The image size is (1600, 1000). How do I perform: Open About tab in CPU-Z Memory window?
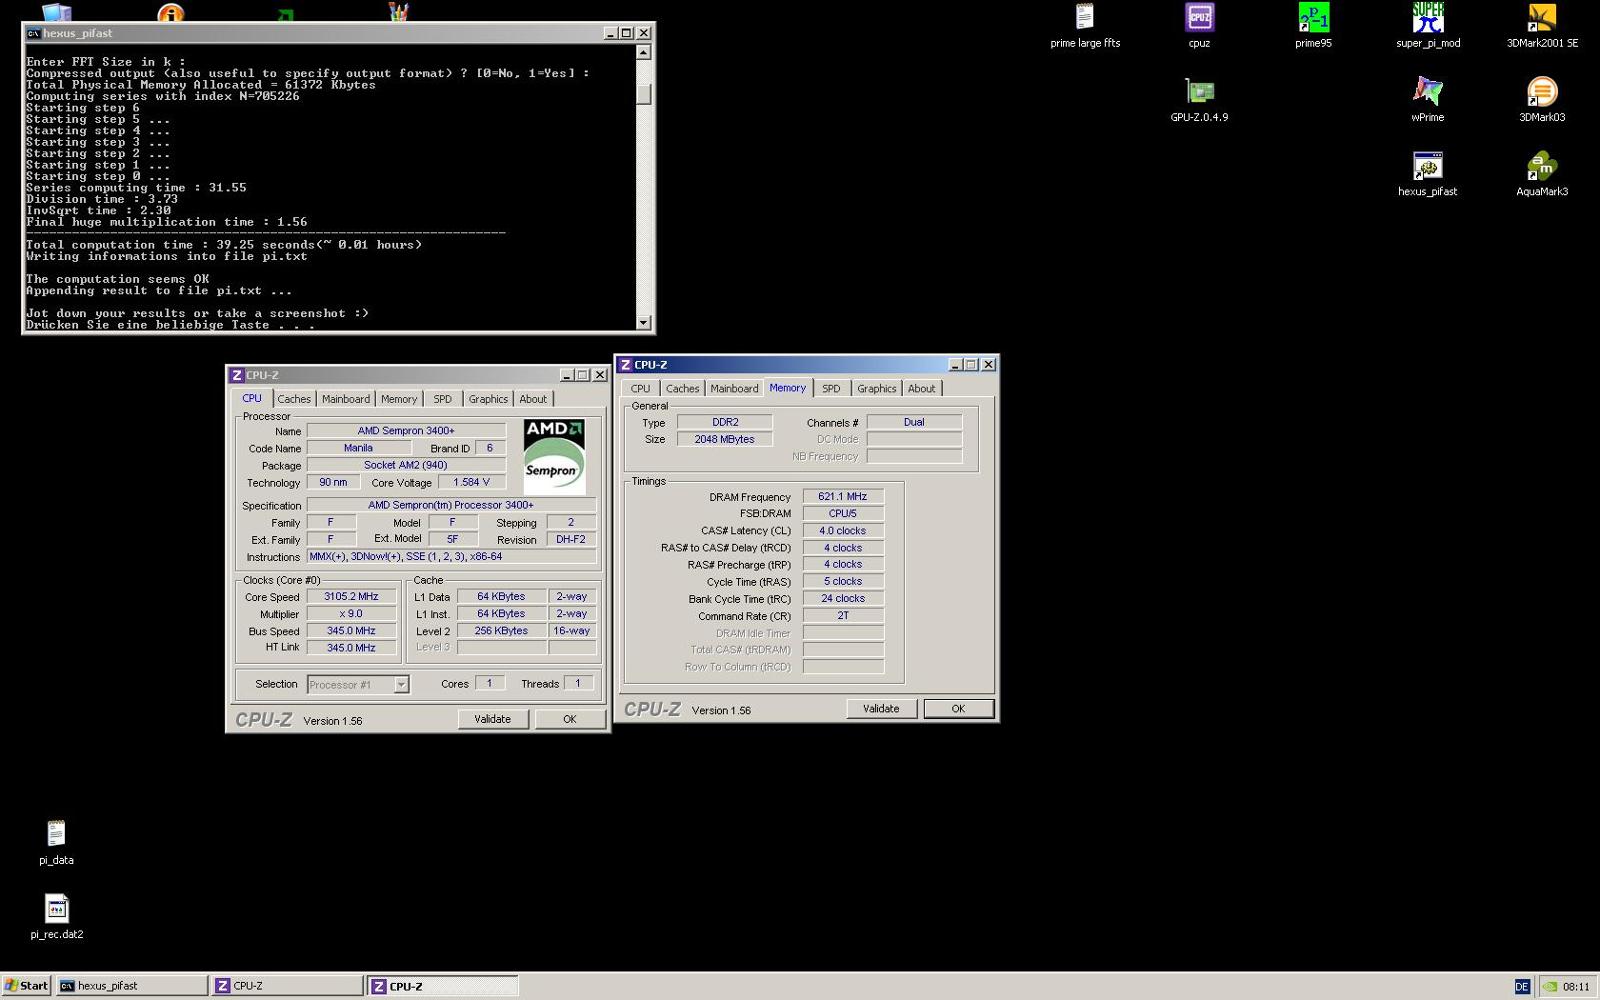coord(922,389)
